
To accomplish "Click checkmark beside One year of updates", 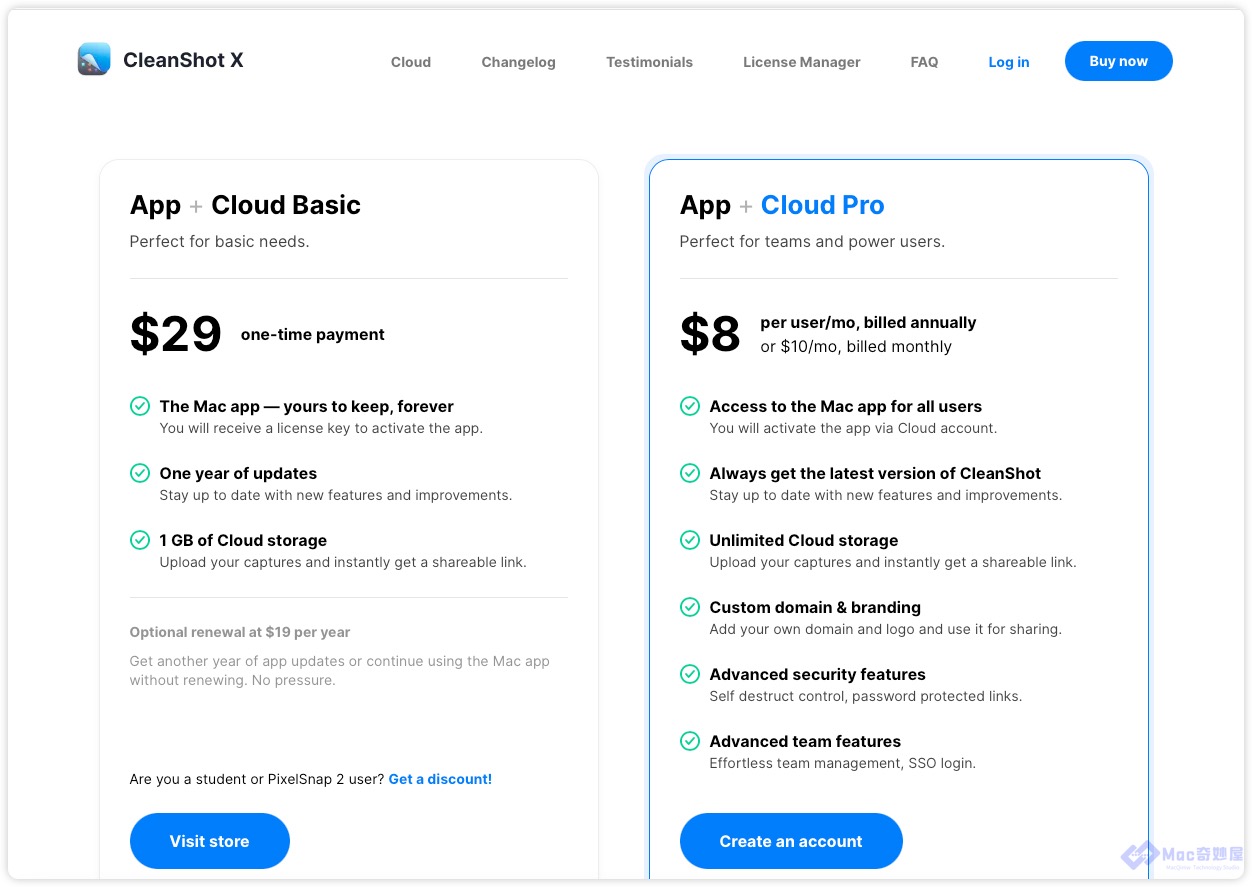I will coord(140,473).
